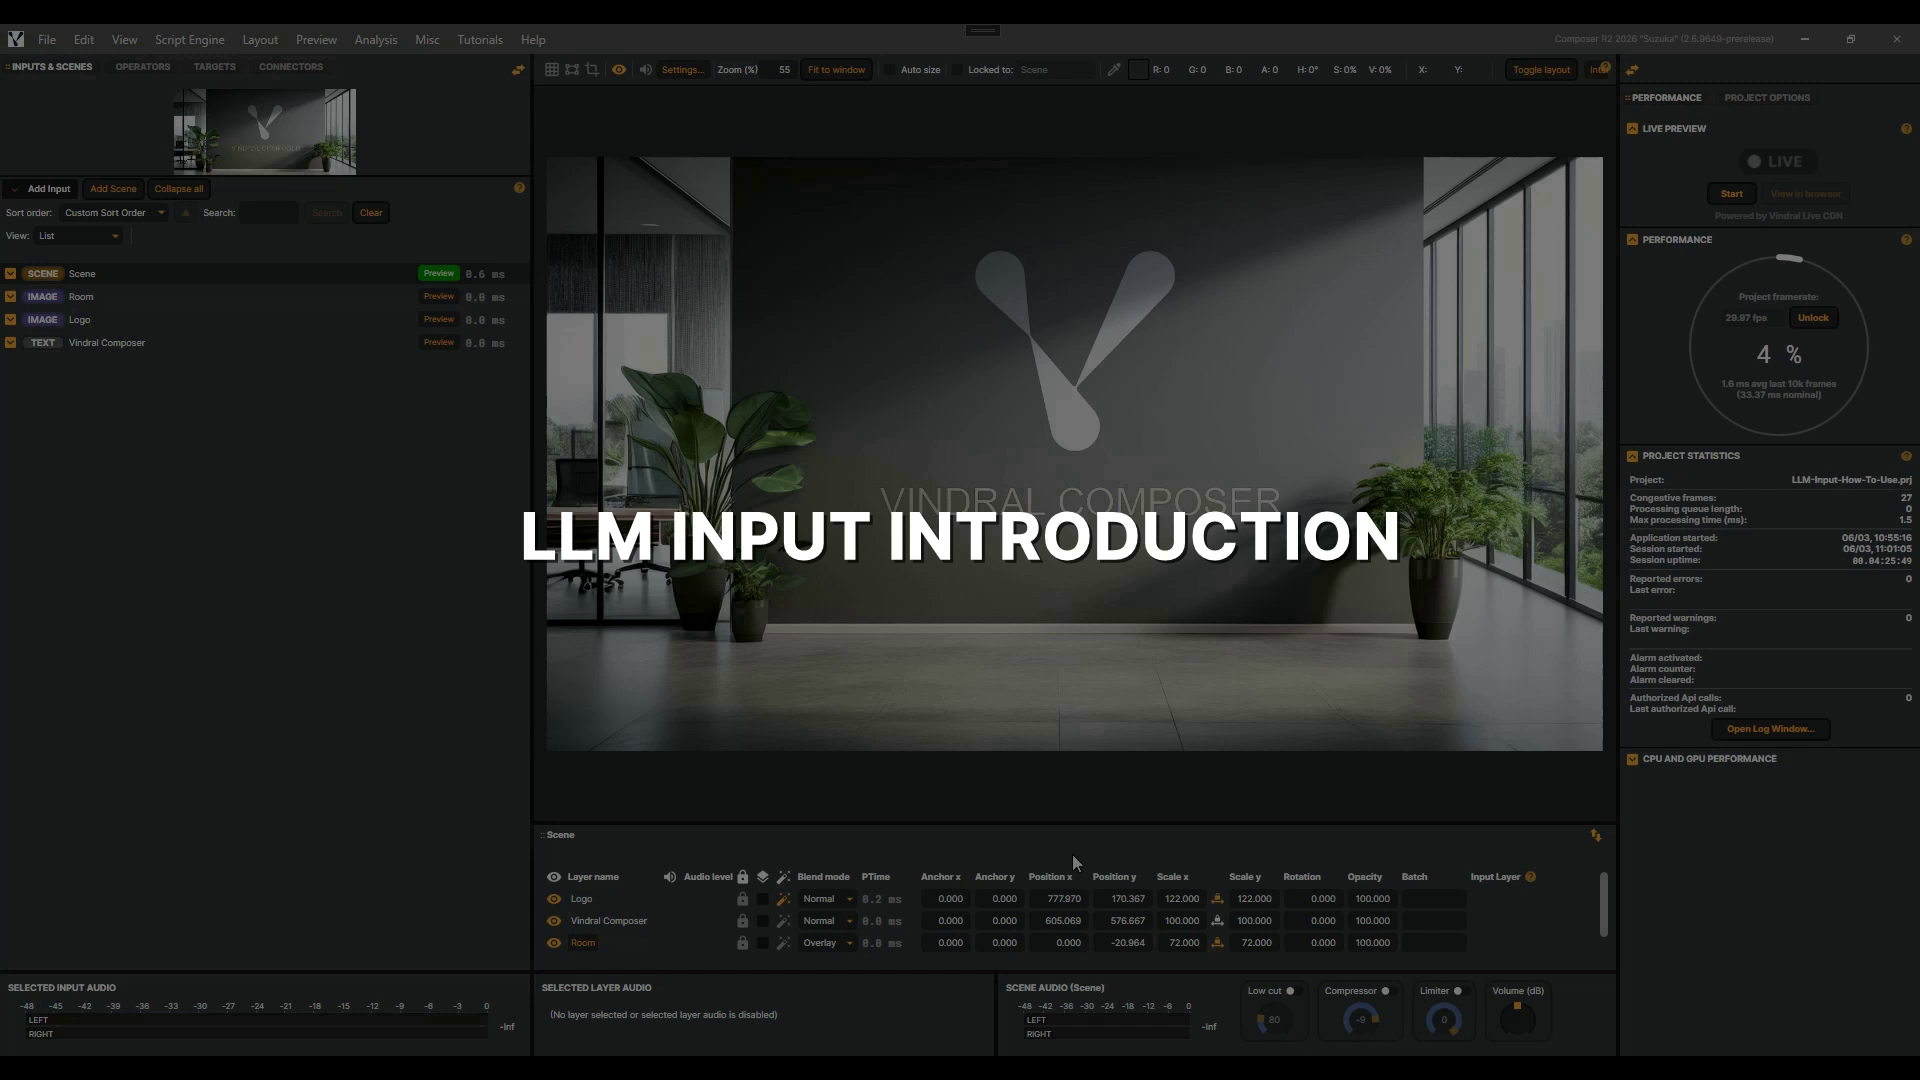
Task: Enable the Auto size checkbox
Action: coord(889,70)
